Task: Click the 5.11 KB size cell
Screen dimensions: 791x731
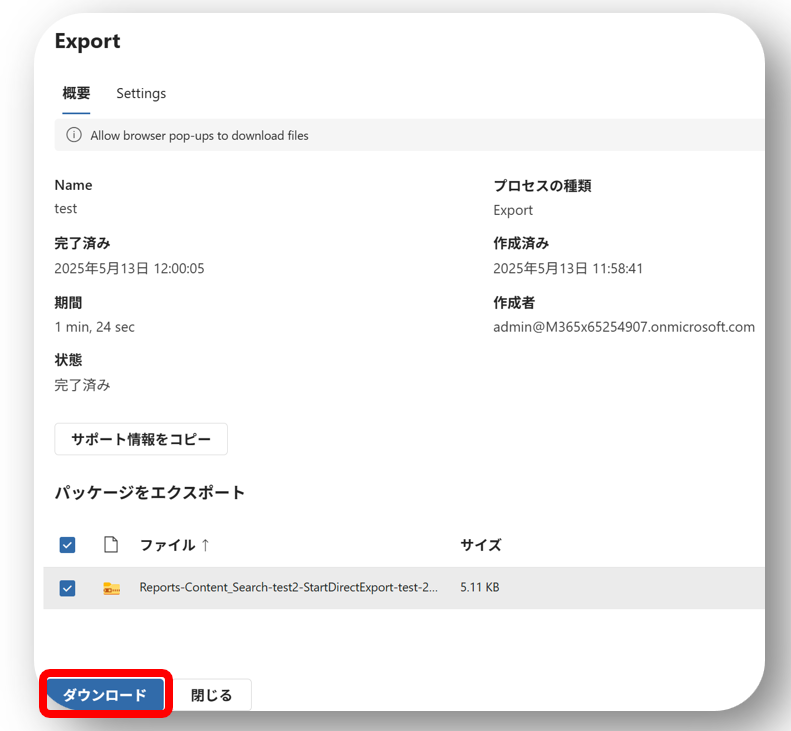Action: coord(479,588)
